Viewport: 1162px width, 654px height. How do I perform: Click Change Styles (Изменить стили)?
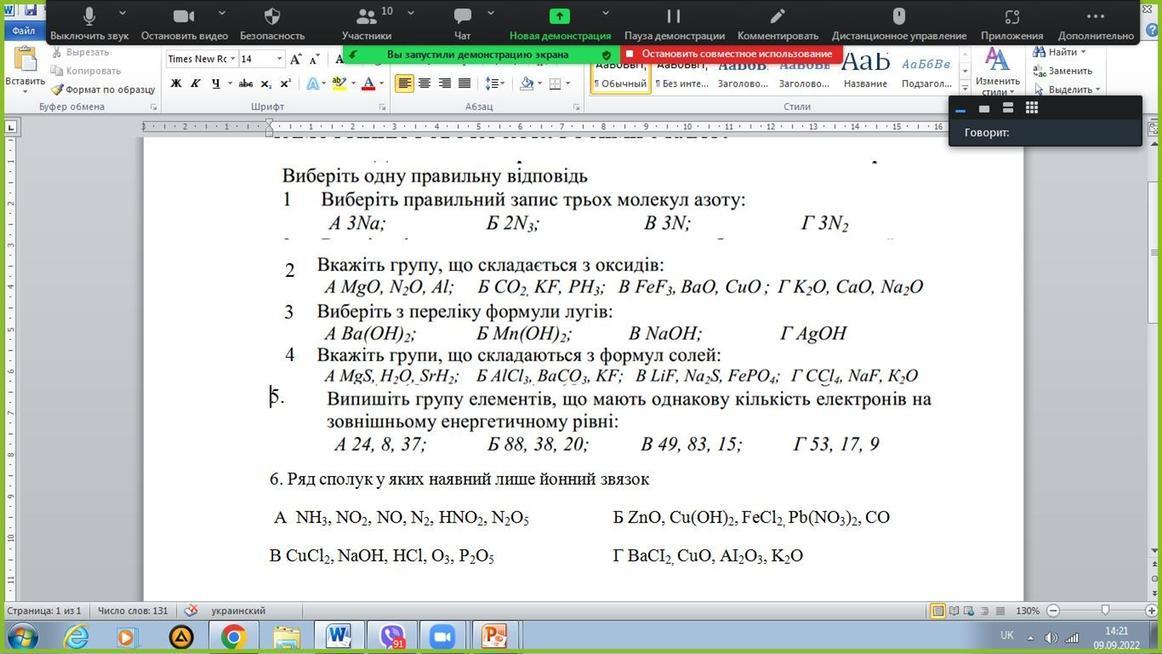tap(997, 73)
